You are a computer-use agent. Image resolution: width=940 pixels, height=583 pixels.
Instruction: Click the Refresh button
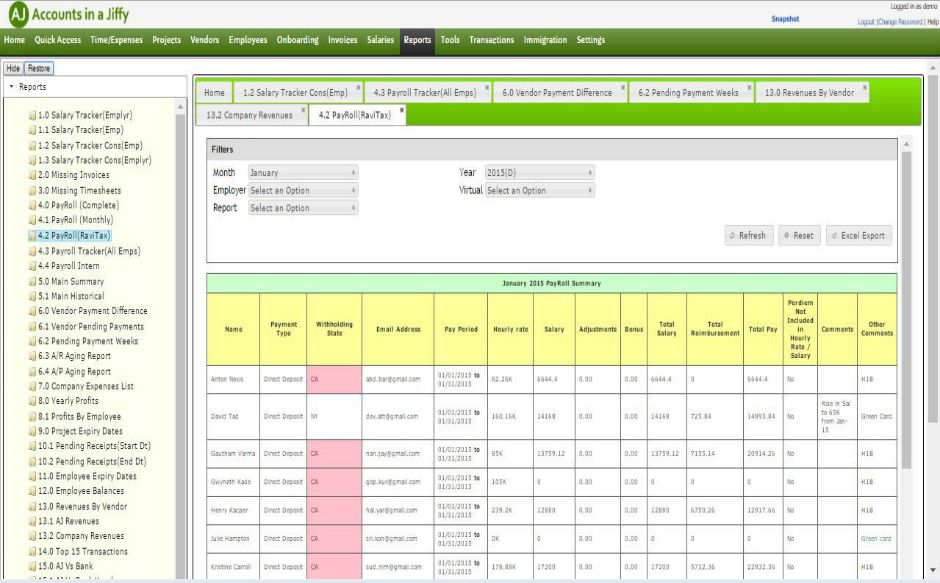(749, 236)
